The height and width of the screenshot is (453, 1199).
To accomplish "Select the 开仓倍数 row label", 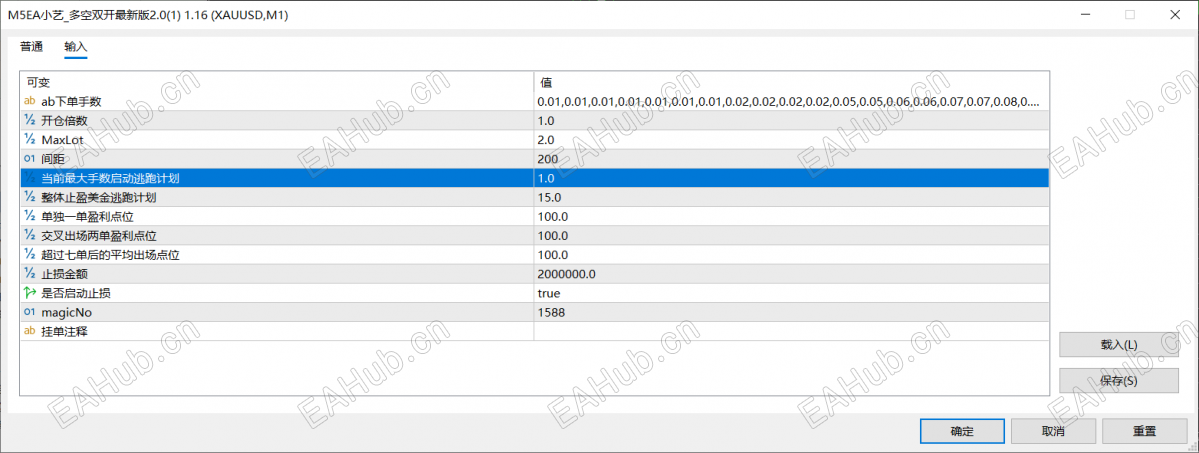I will [64, 121].
